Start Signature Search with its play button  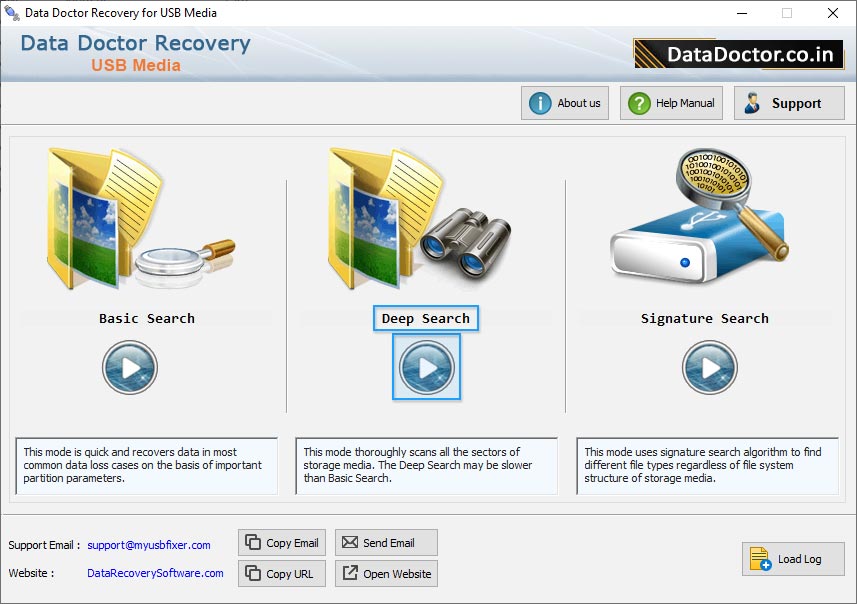pos(710,367)
